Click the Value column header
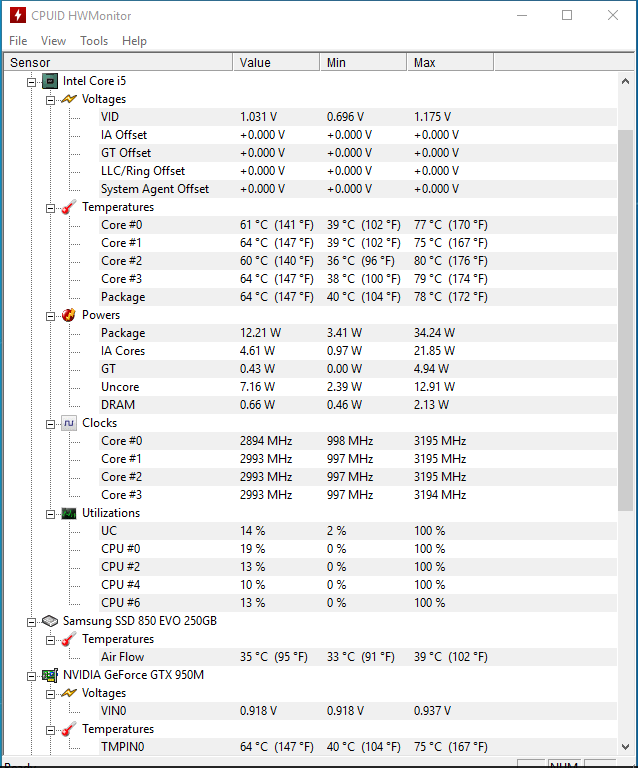This screenshot has height=768, width=638. 277,63
